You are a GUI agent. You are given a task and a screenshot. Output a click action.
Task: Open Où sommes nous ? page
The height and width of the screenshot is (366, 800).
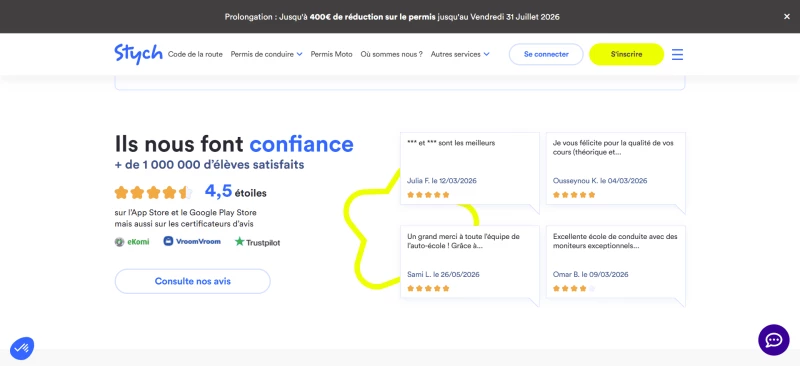(x=391, y=54)
